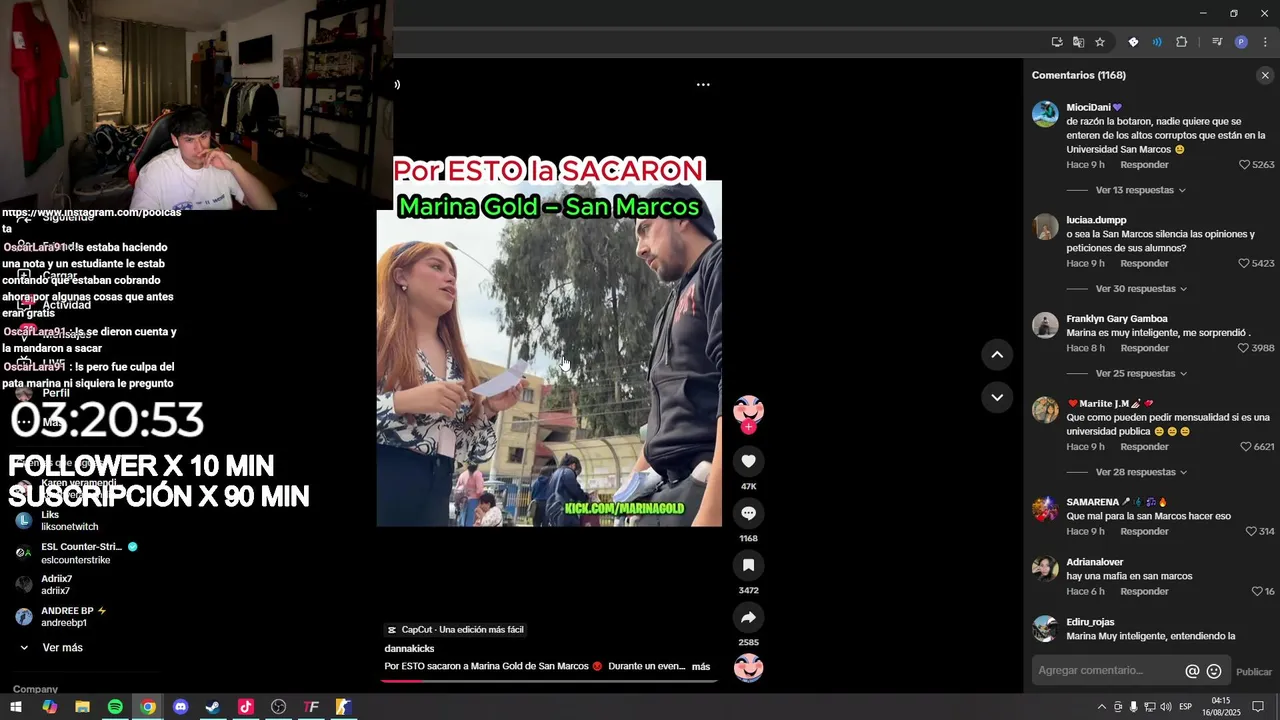
Task: Expand 'Ver 25 respuestas' replies
Action: point(1141,373)
